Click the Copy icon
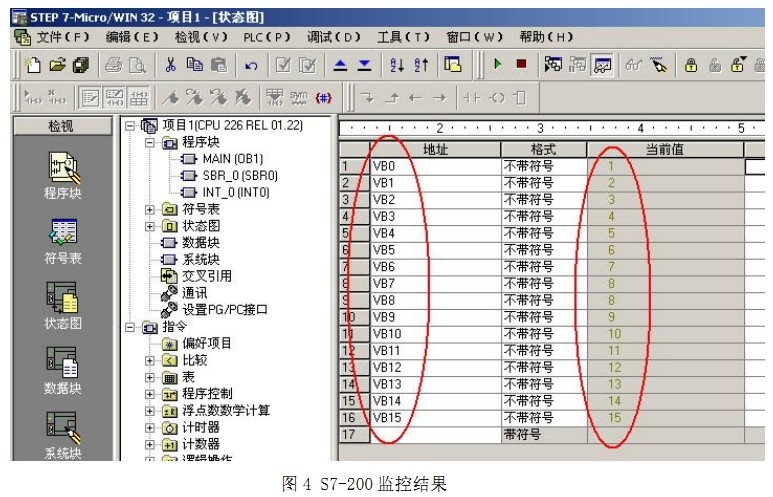The image size is (773, 497). click(x=195, y=65)
